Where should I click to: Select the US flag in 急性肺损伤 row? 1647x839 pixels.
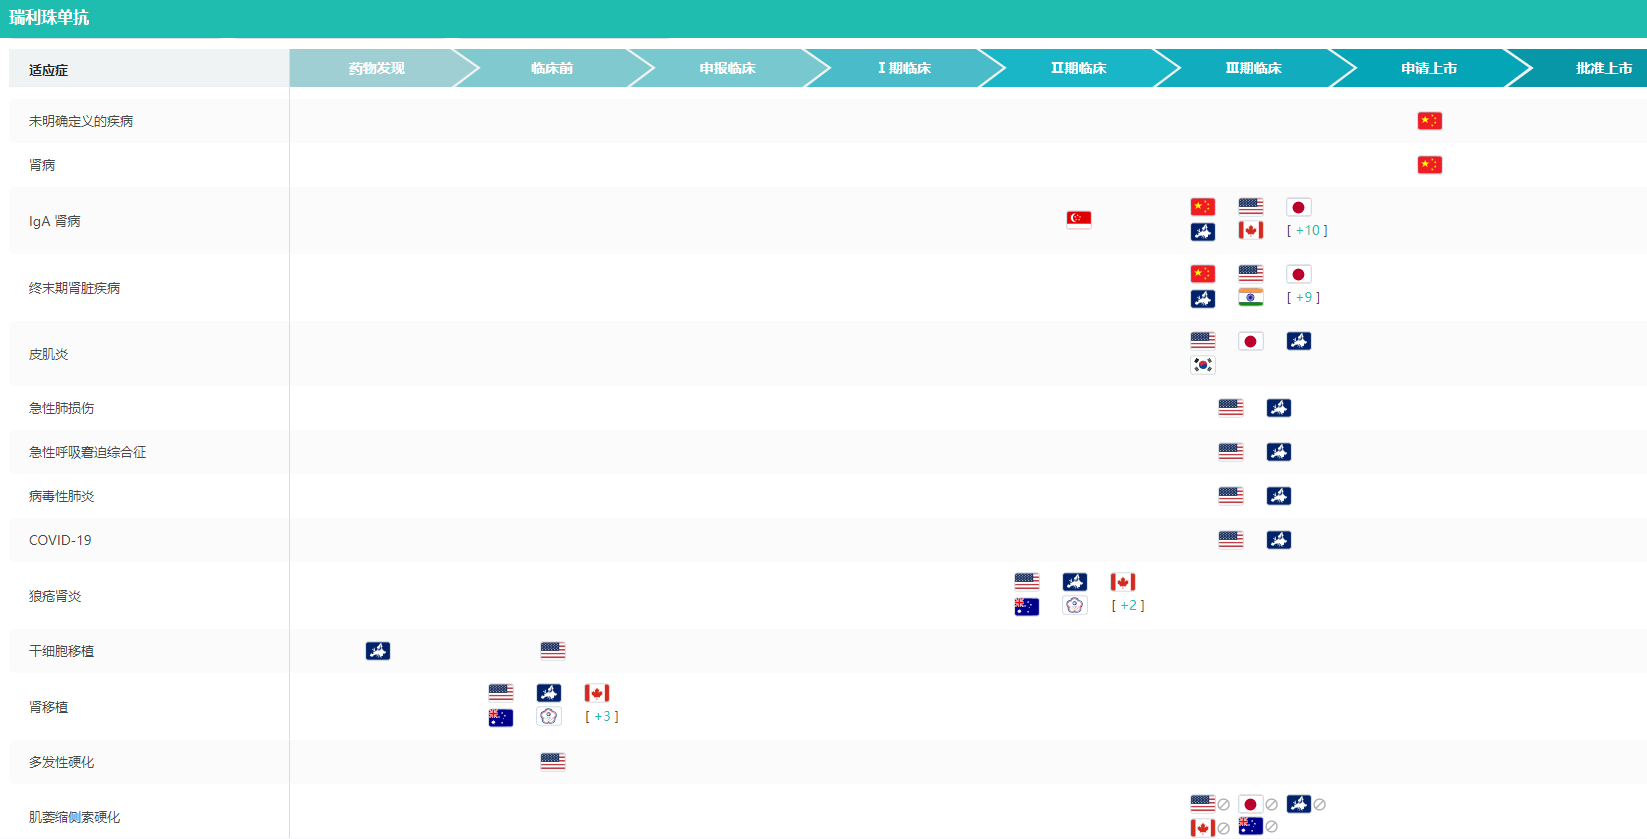click(x=1231, y=408)
